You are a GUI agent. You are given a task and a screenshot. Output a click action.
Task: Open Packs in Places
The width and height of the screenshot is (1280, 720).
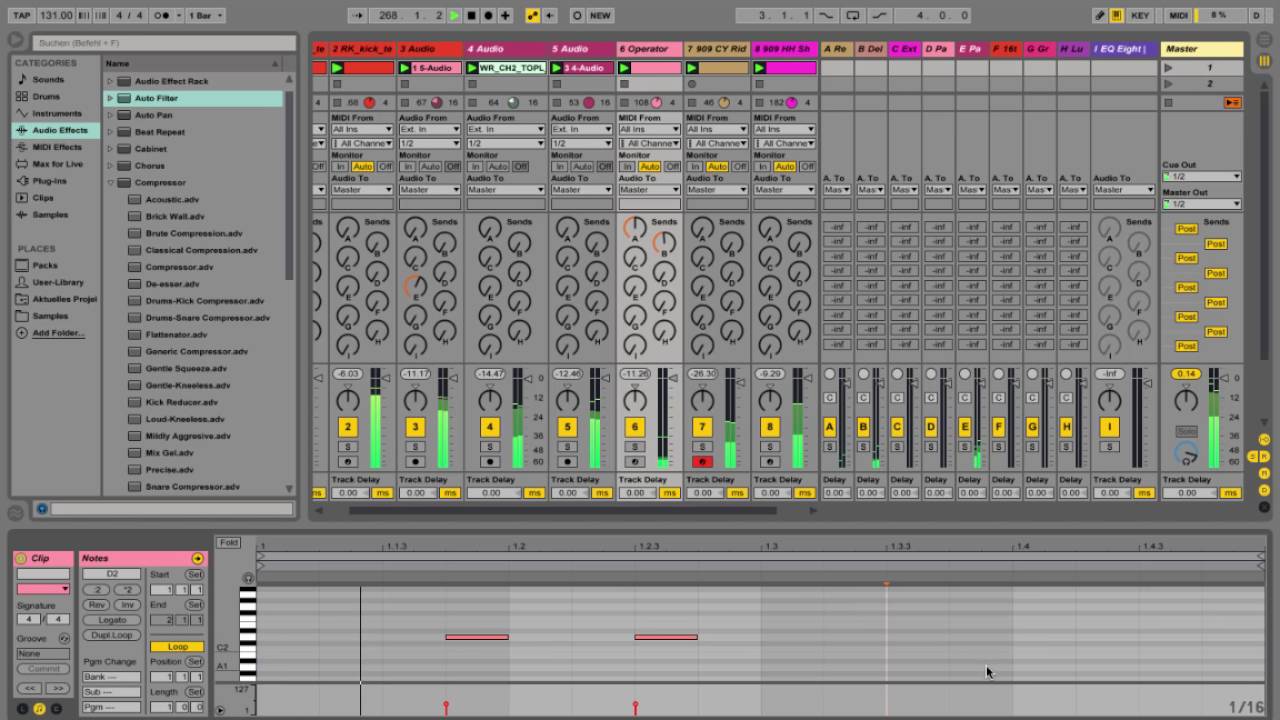[x=45, y=265]
